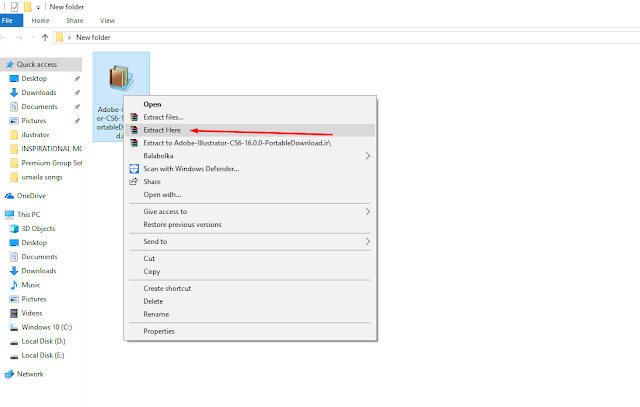Click the Windows Defender shield icon

[134, 169]
